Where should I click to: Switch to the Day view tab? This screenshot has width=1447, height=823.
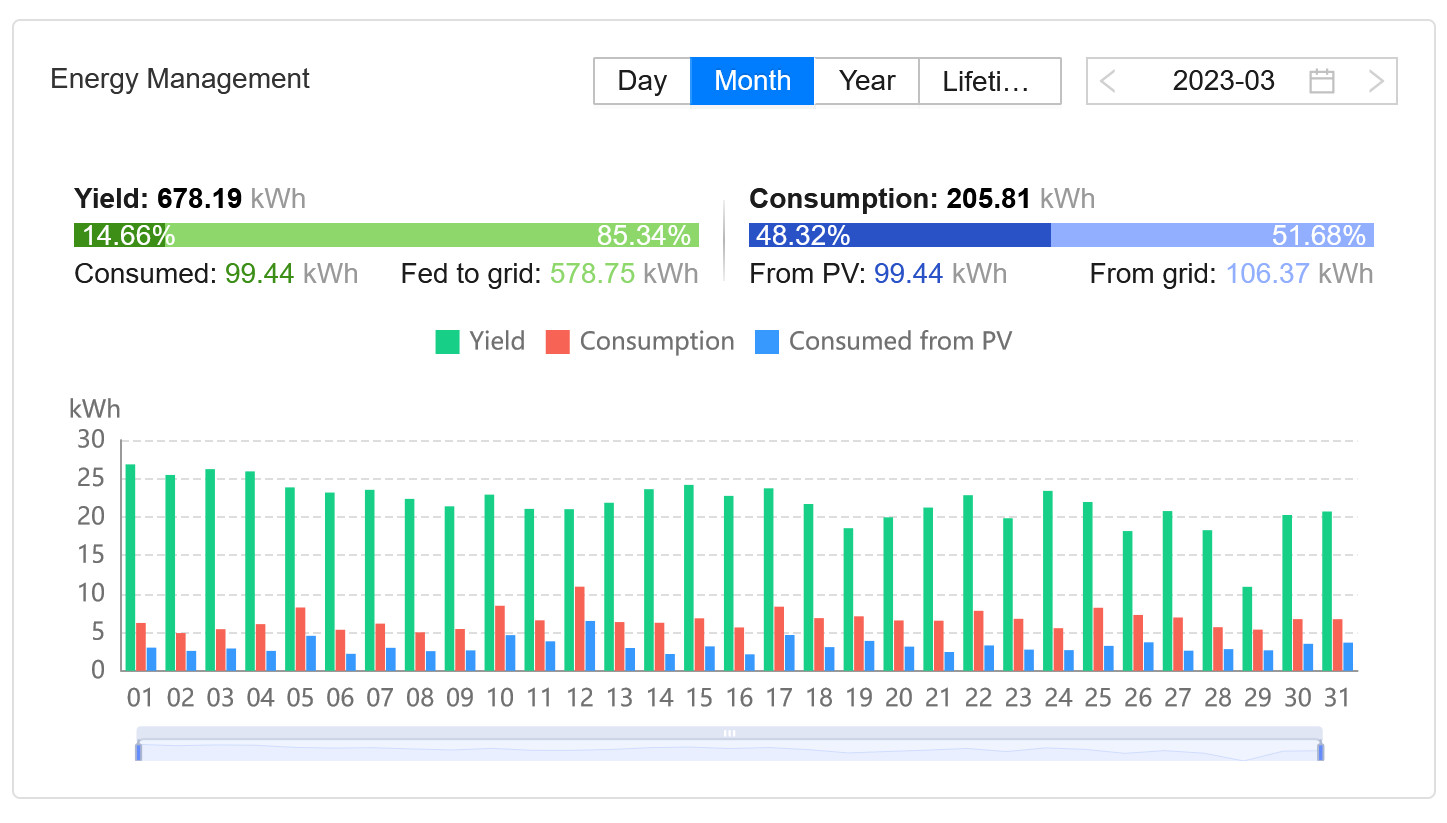click(x=643, y=81)
